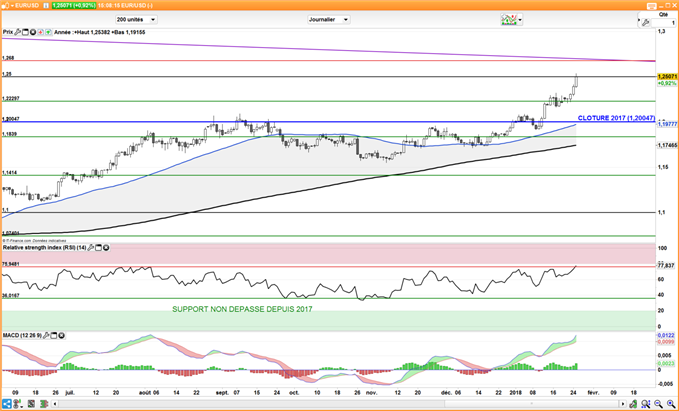The image size is (679, 411).
Task: Open Prix panel wrench settings
Action: coord(18,32)
